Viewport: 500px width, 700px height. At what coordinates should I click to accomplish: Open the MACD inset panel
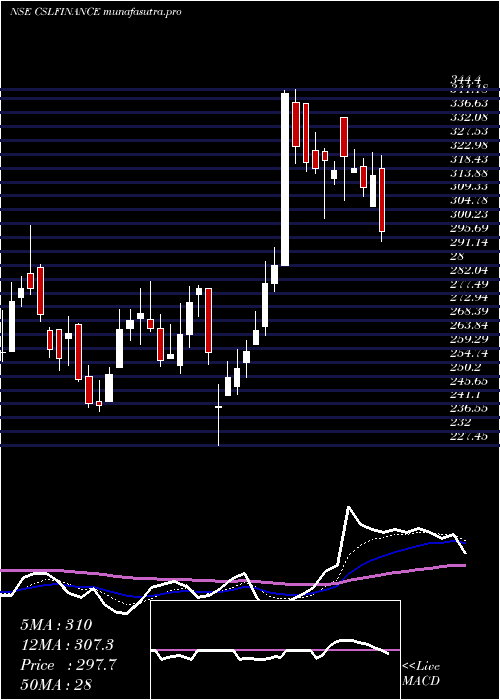(275, 650)
